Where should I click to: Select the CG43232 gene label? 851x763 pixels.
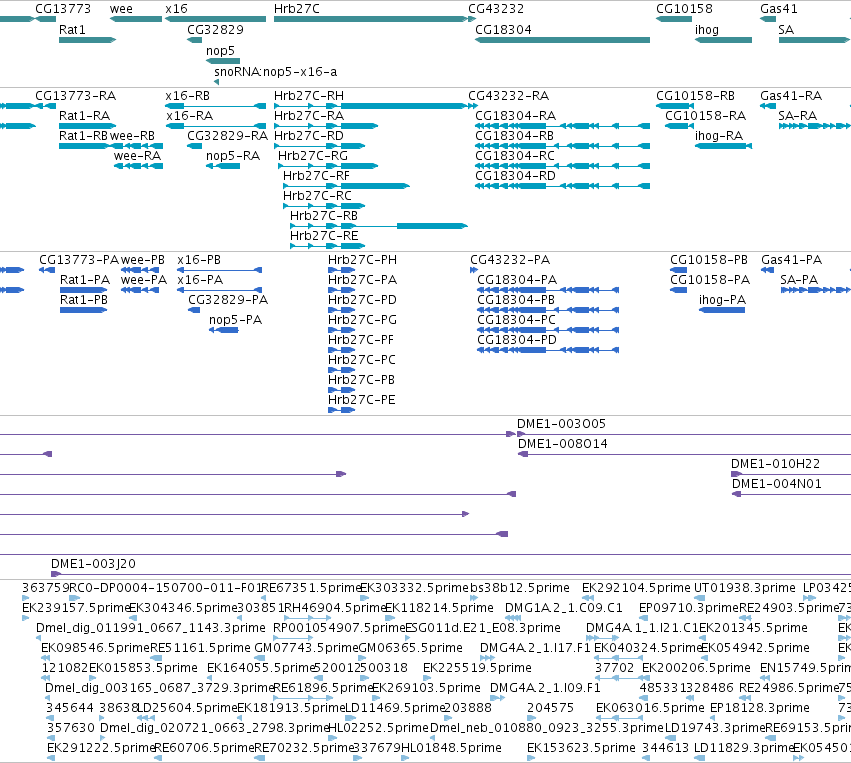pos(496,9)
